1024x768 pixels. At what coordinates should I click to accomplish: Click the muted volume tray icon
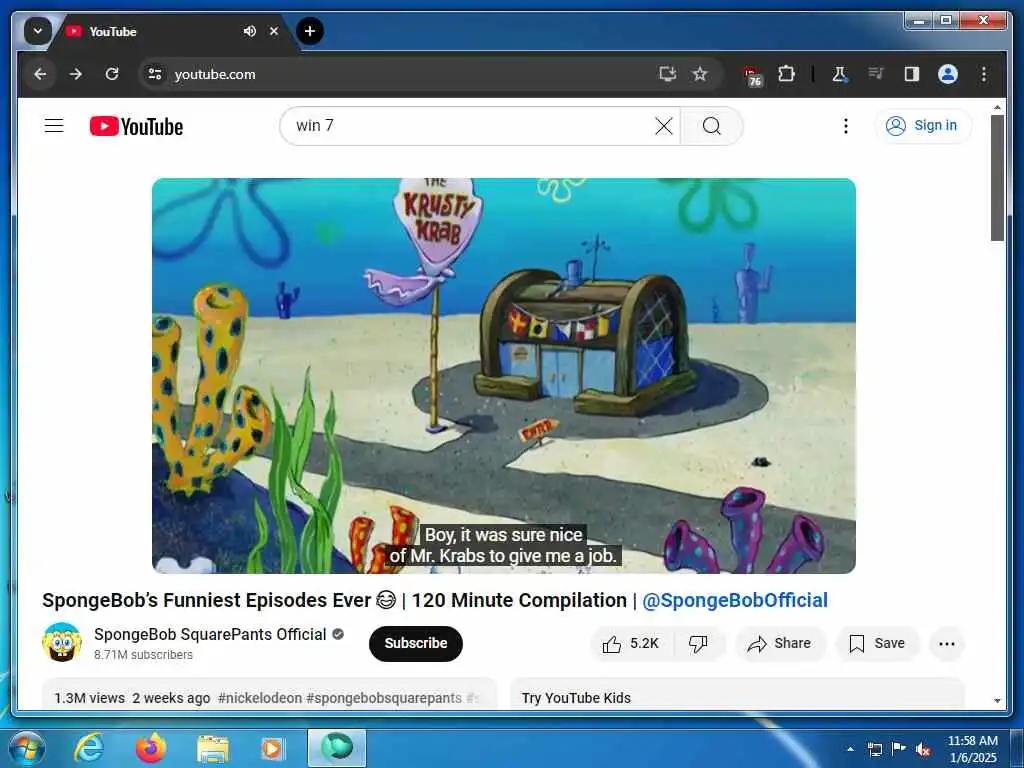923,749
